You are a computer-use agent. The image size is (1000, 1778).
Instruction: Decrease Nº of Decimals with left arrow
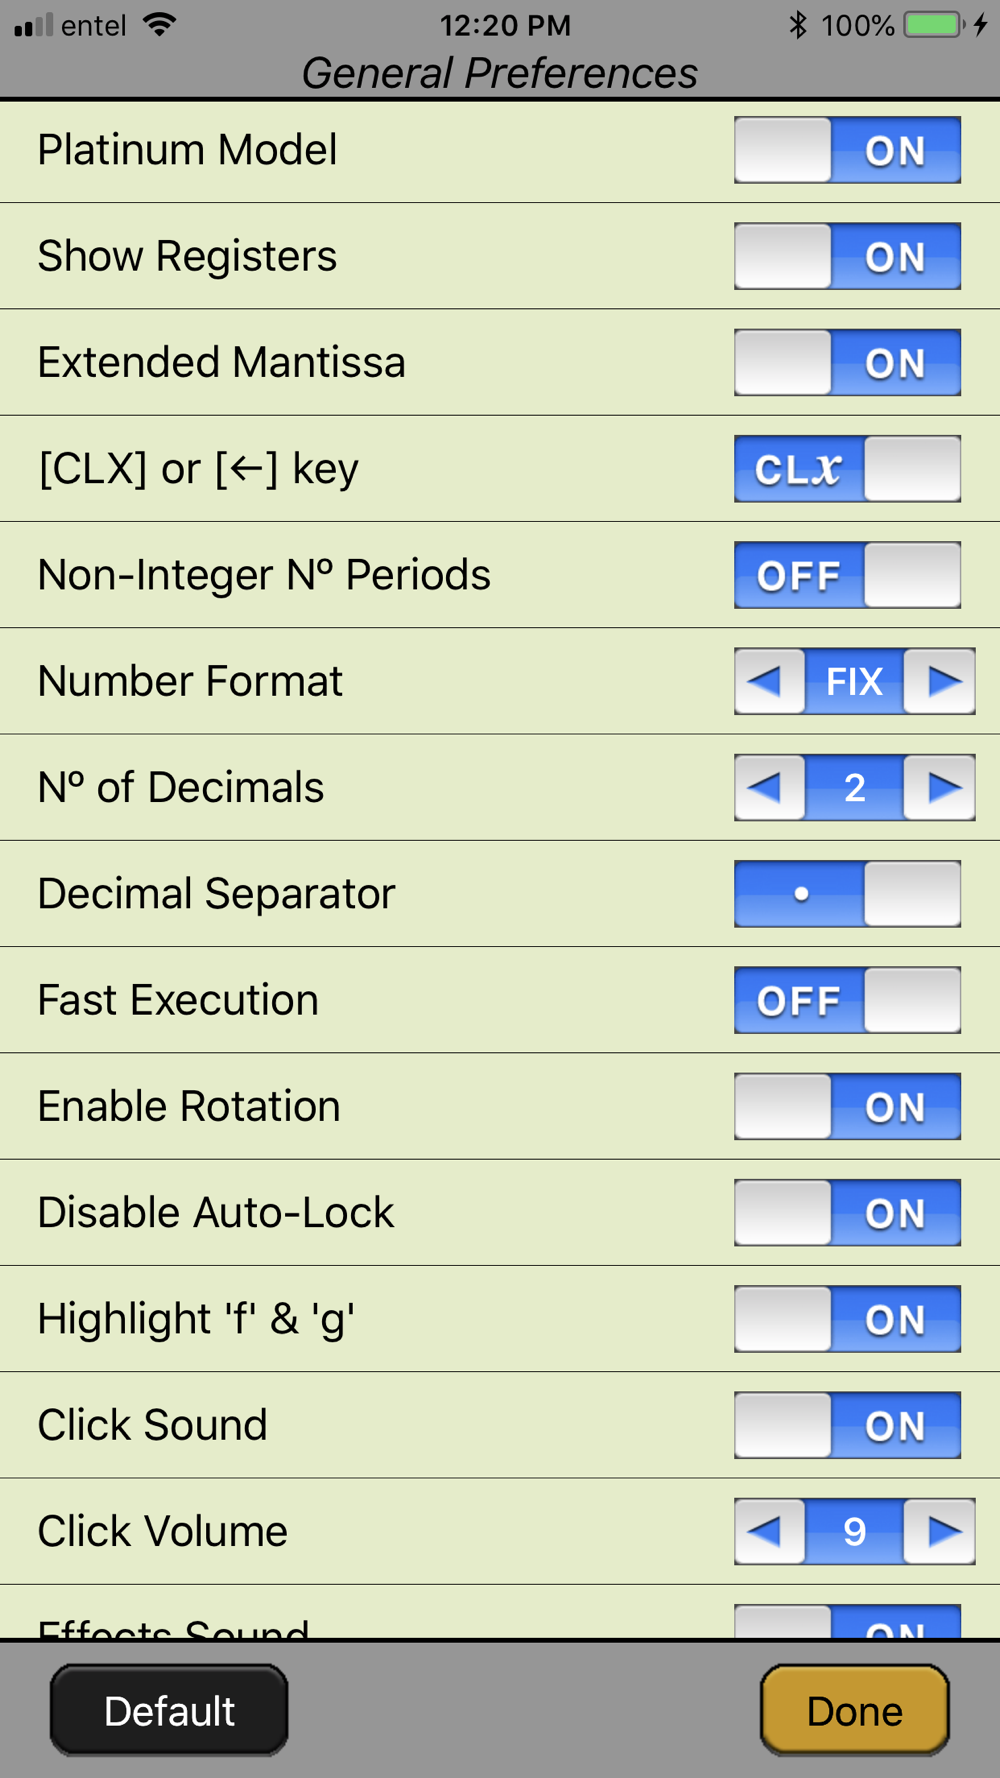pos(769,787)
